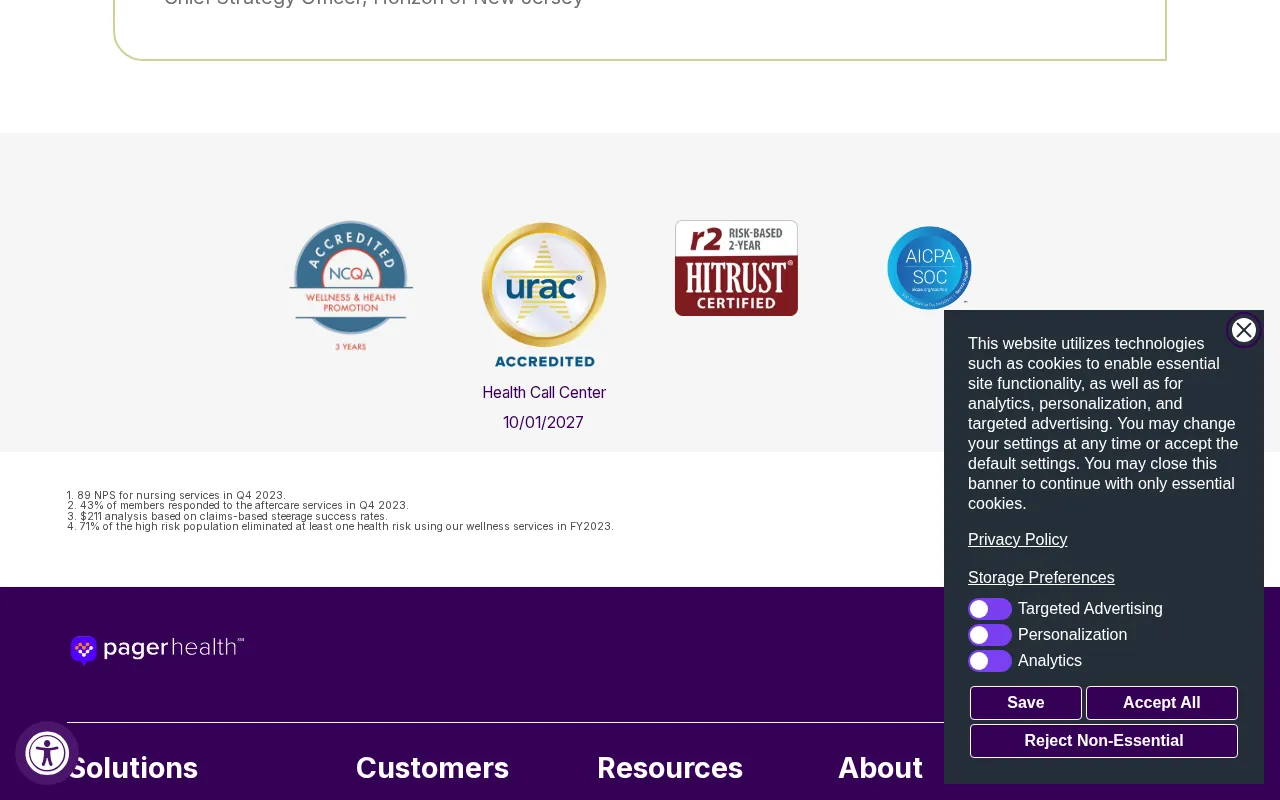Open the Privacy Policy link
The height and width of the screenshot is (800, 1280).
pos(1018,540)
